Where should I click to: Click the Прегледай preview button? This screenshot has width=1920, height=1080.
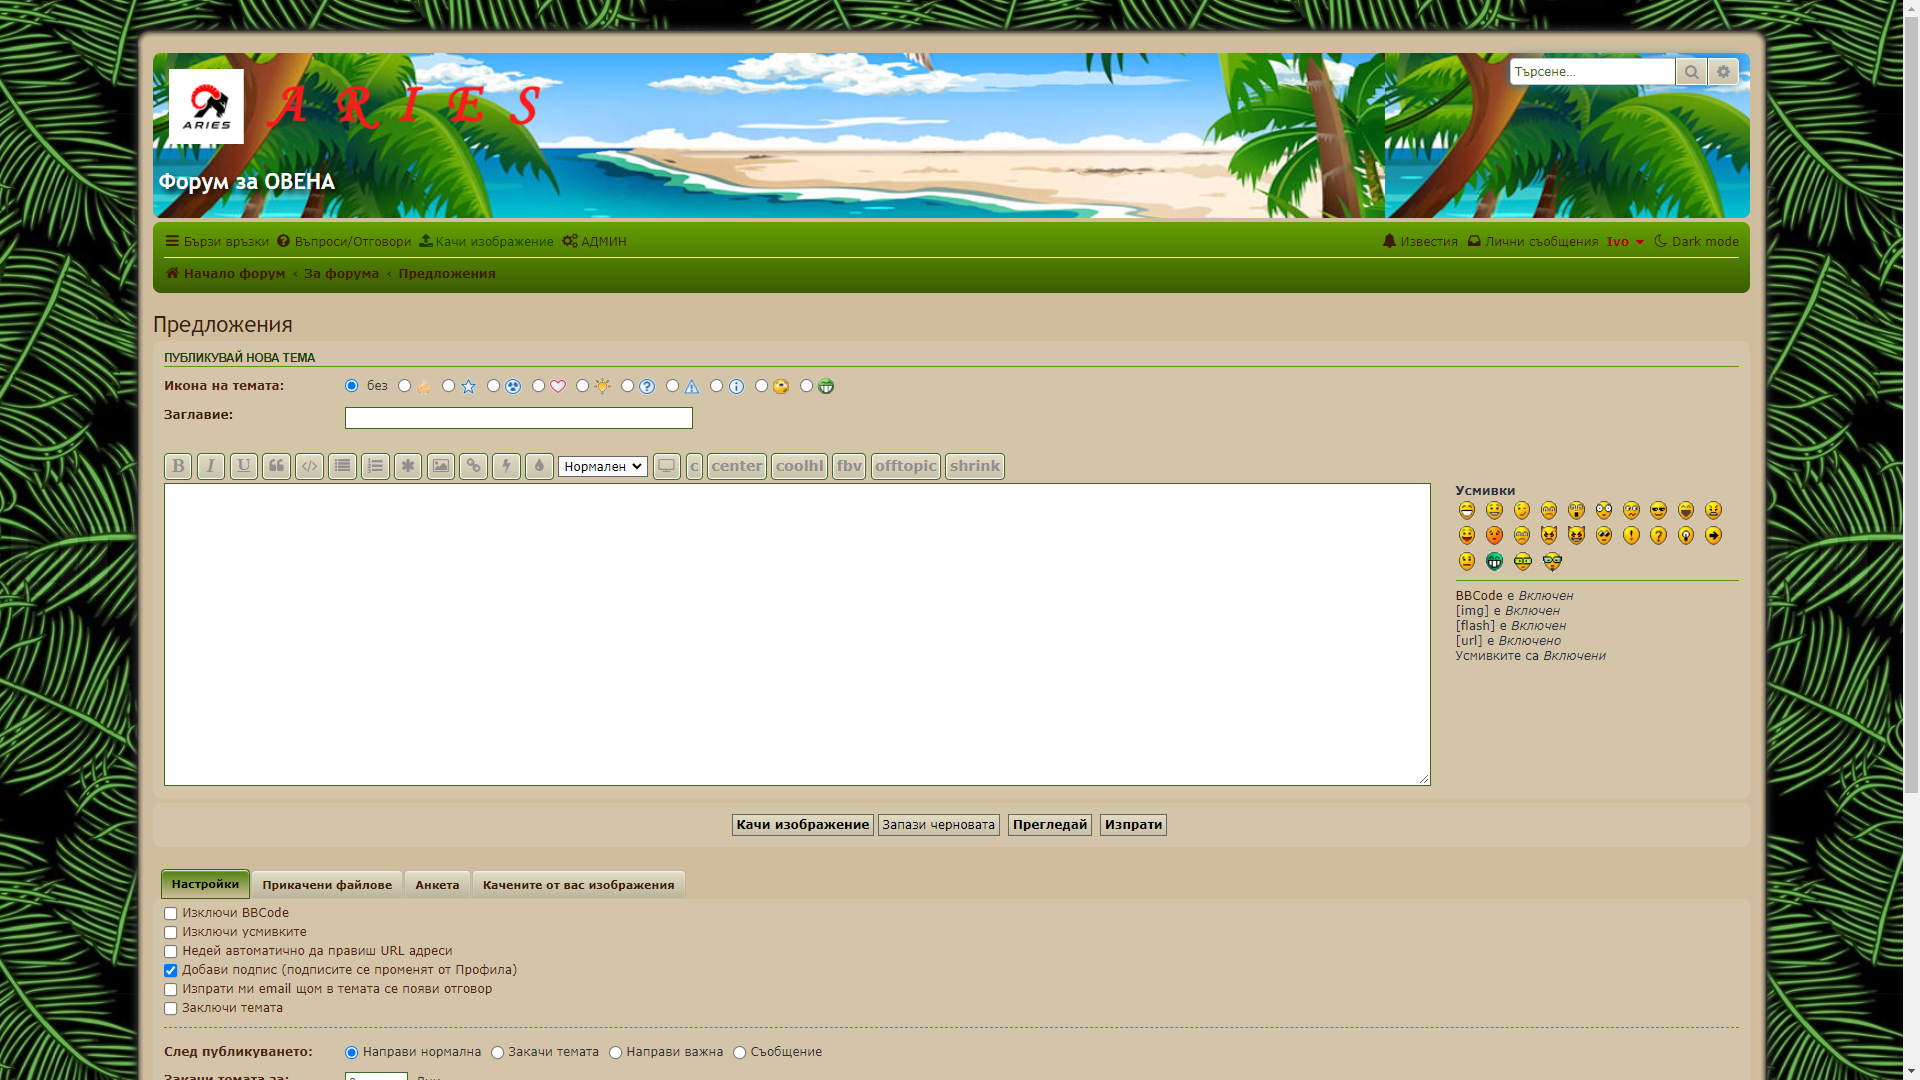pos(1049,825)
